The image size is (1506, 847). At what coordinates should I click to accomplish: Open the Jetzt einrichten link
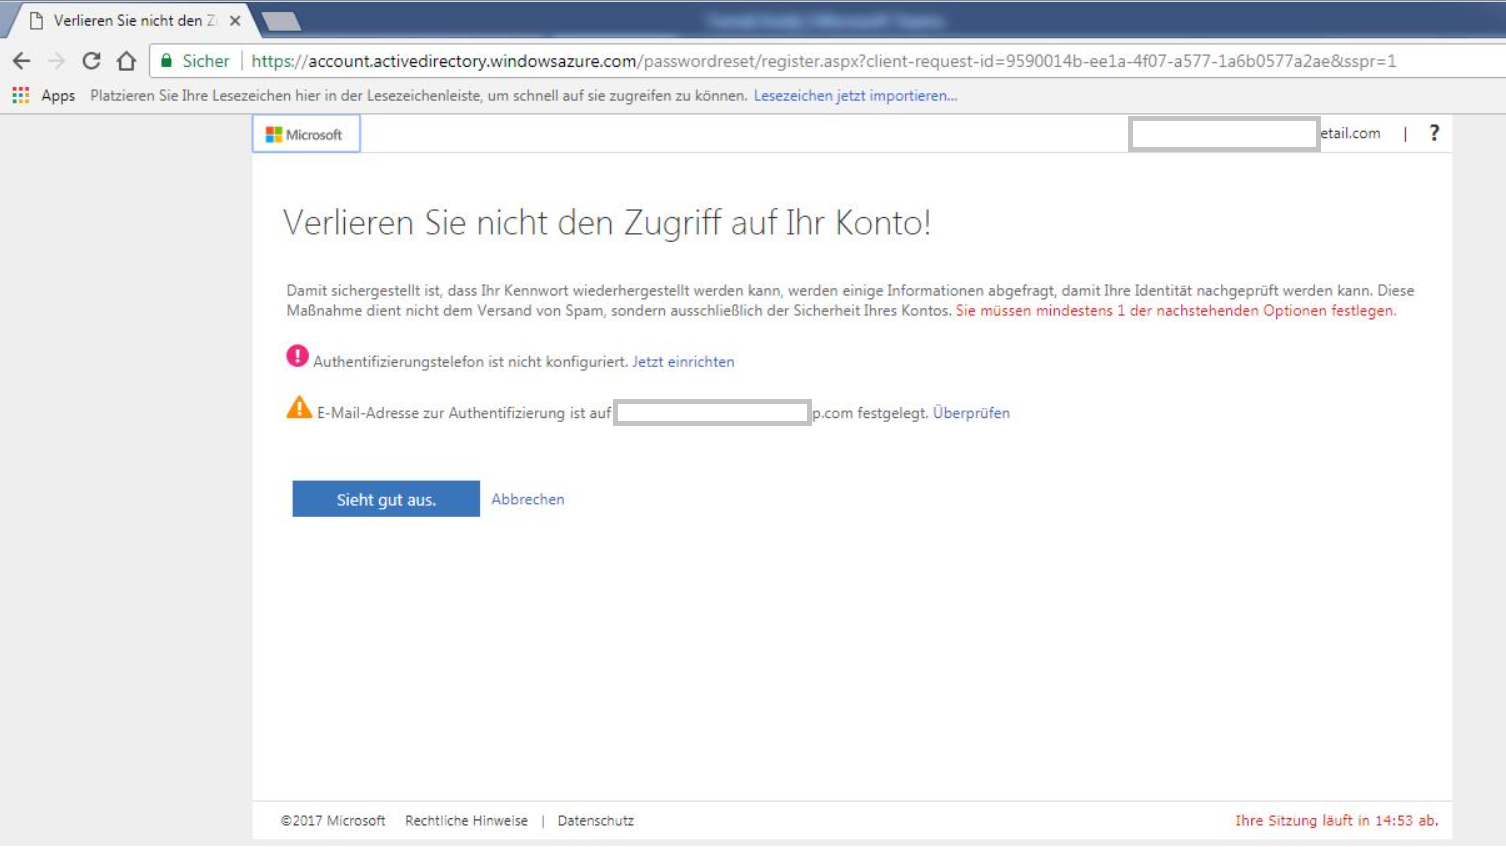coord(682,361)
